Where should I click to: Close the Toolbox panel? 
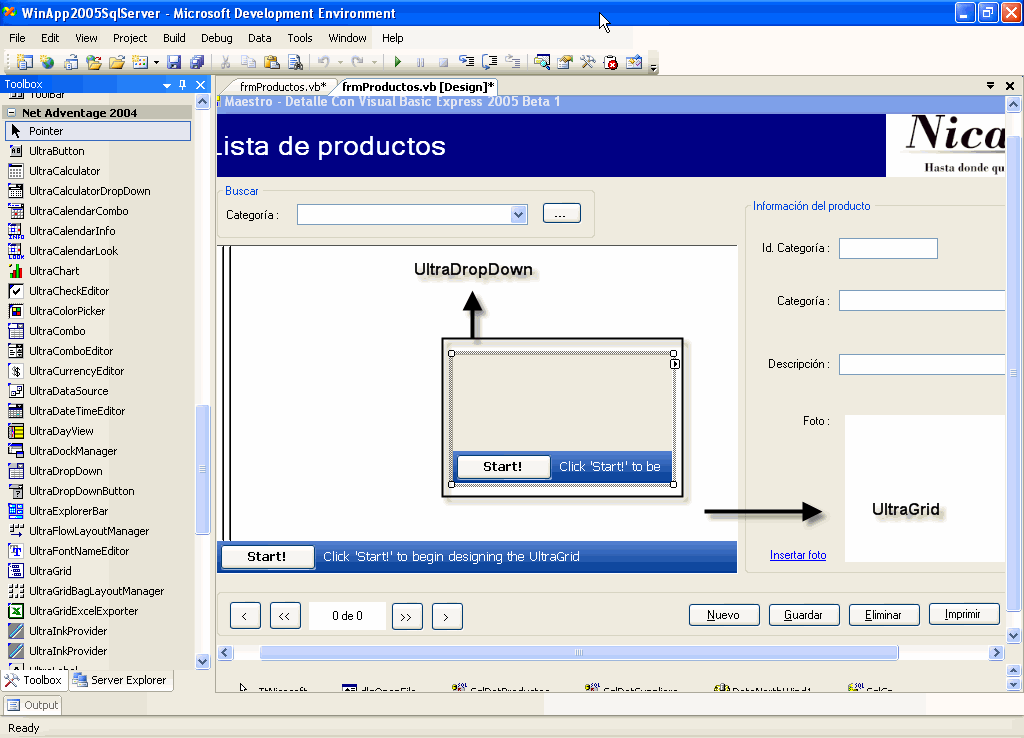pyautogui.click(x=200, y=84)
